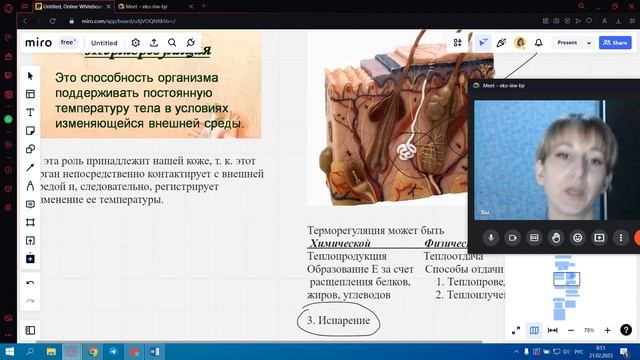
Task: Open the templates tool in Miro sidebar
Action: pos(30,94)
